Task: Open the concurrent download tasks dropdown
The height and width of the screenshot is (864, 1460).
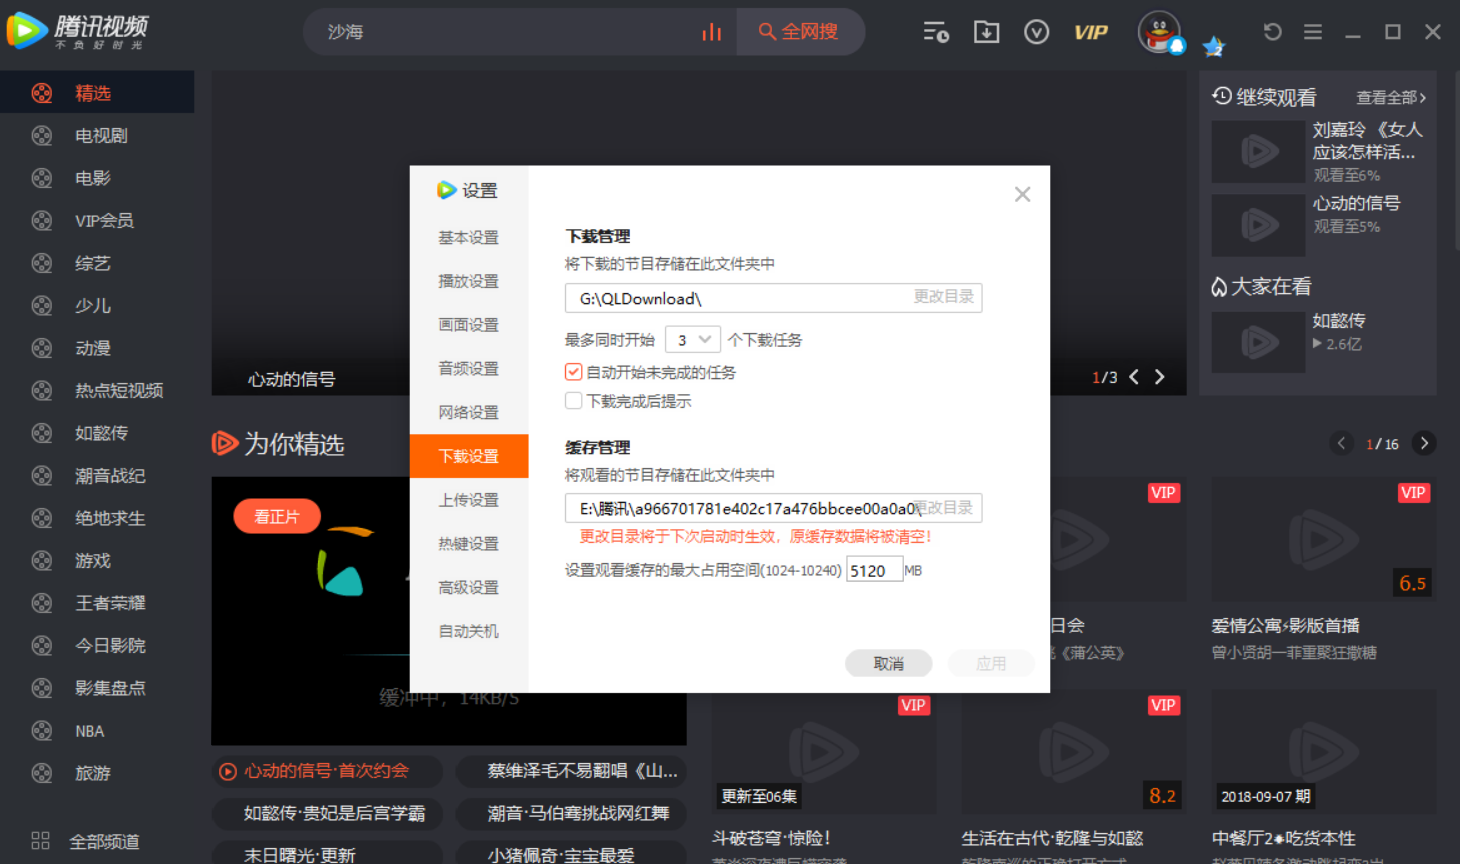Action: point(692,339)
